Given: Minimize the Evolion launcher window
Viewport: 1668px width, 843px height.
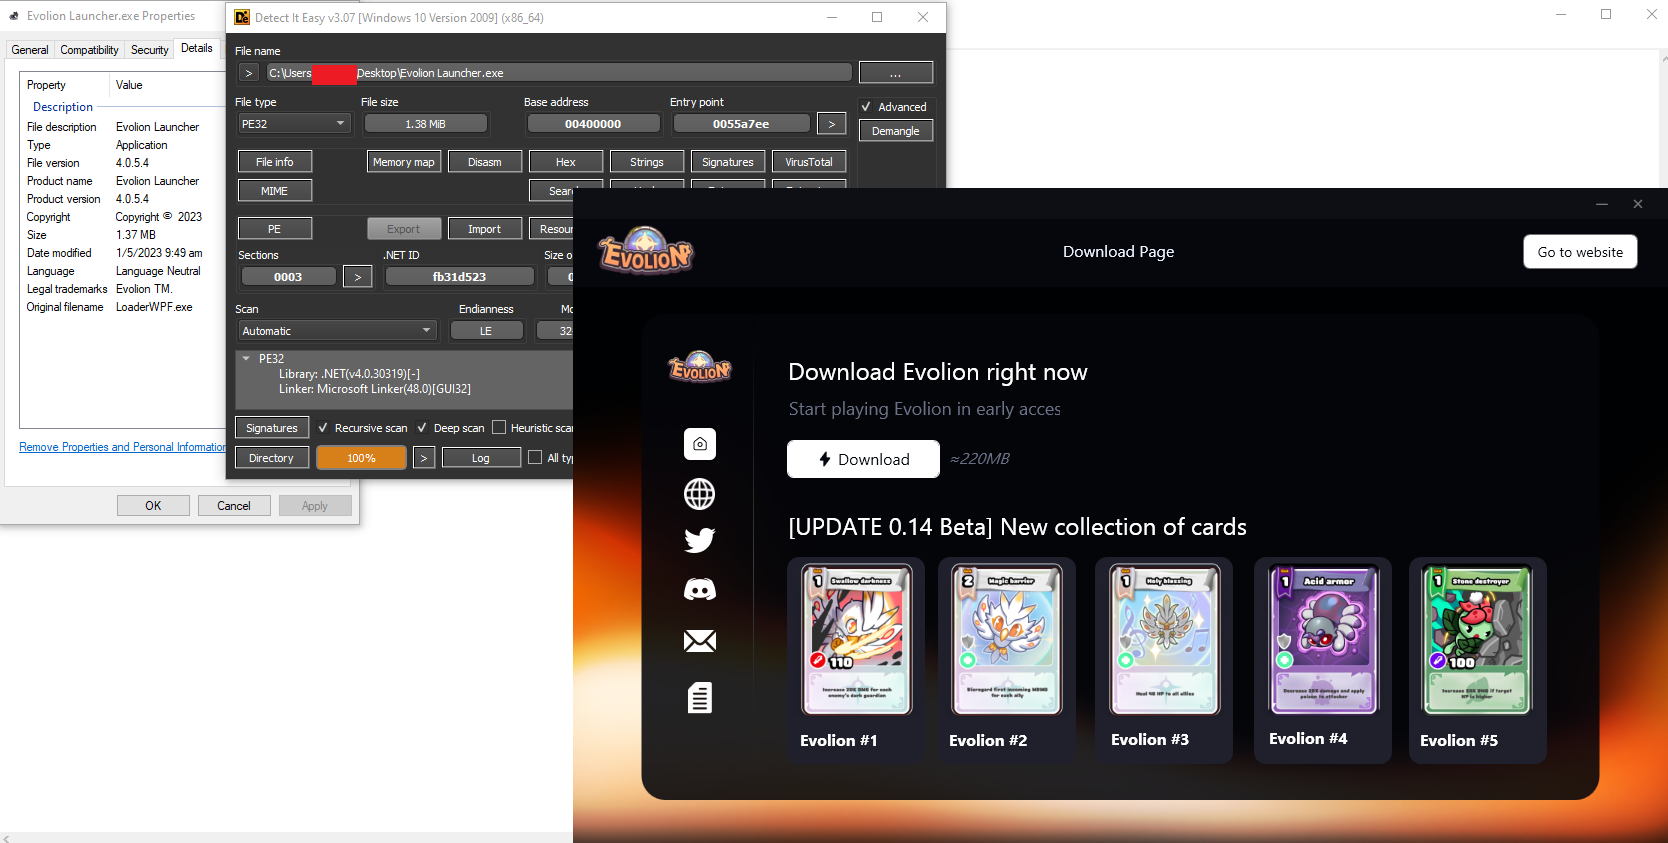Looking at the screenshot, I should [x=1602, y=204].
